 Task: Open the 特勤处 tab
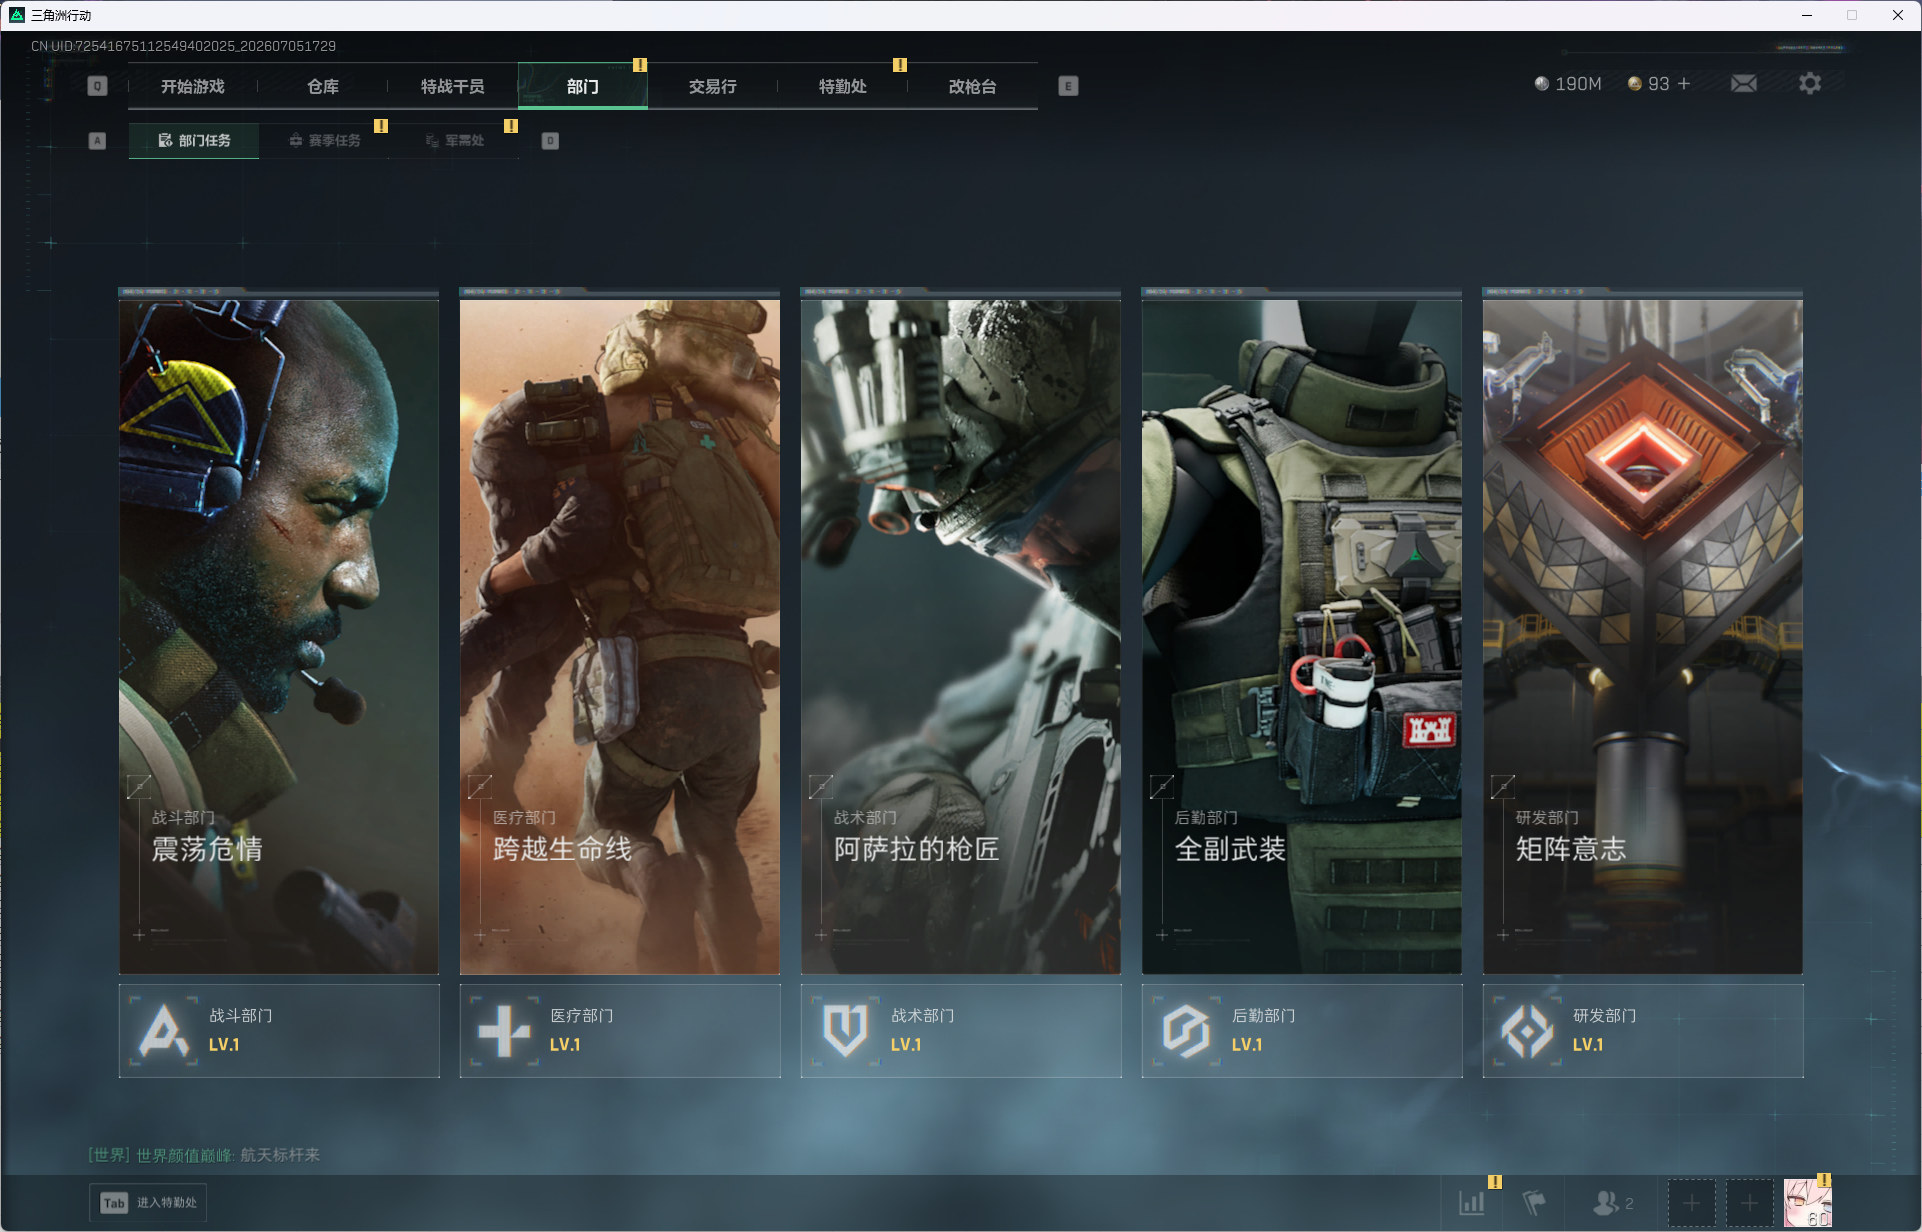(x=843, y=86)
